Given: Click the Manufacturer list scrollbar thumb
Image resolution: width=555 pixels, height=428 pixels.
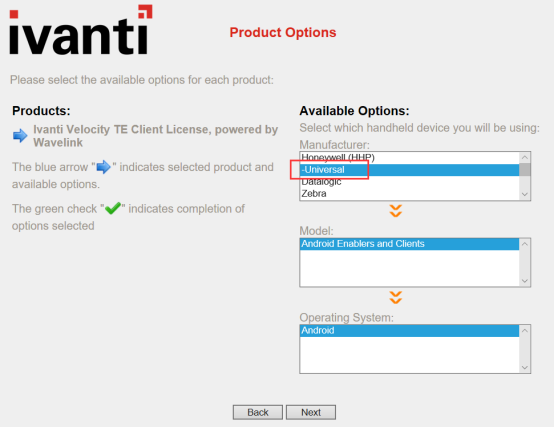Looking at the screenshot, I should (525, 170).
